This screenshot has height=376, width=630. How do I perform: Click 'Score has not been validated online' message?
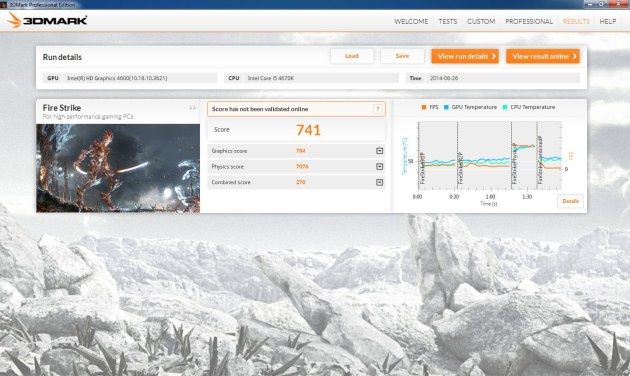[x=260, y=109]
